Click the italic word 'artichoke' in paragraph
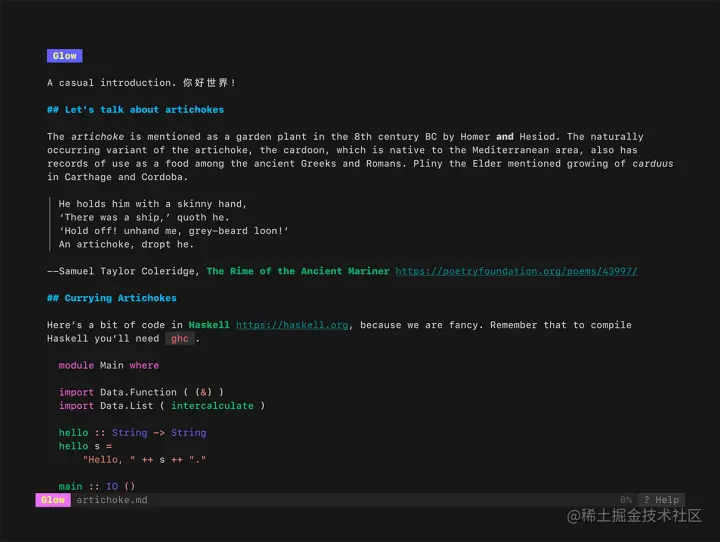 (x=97, y=136)
